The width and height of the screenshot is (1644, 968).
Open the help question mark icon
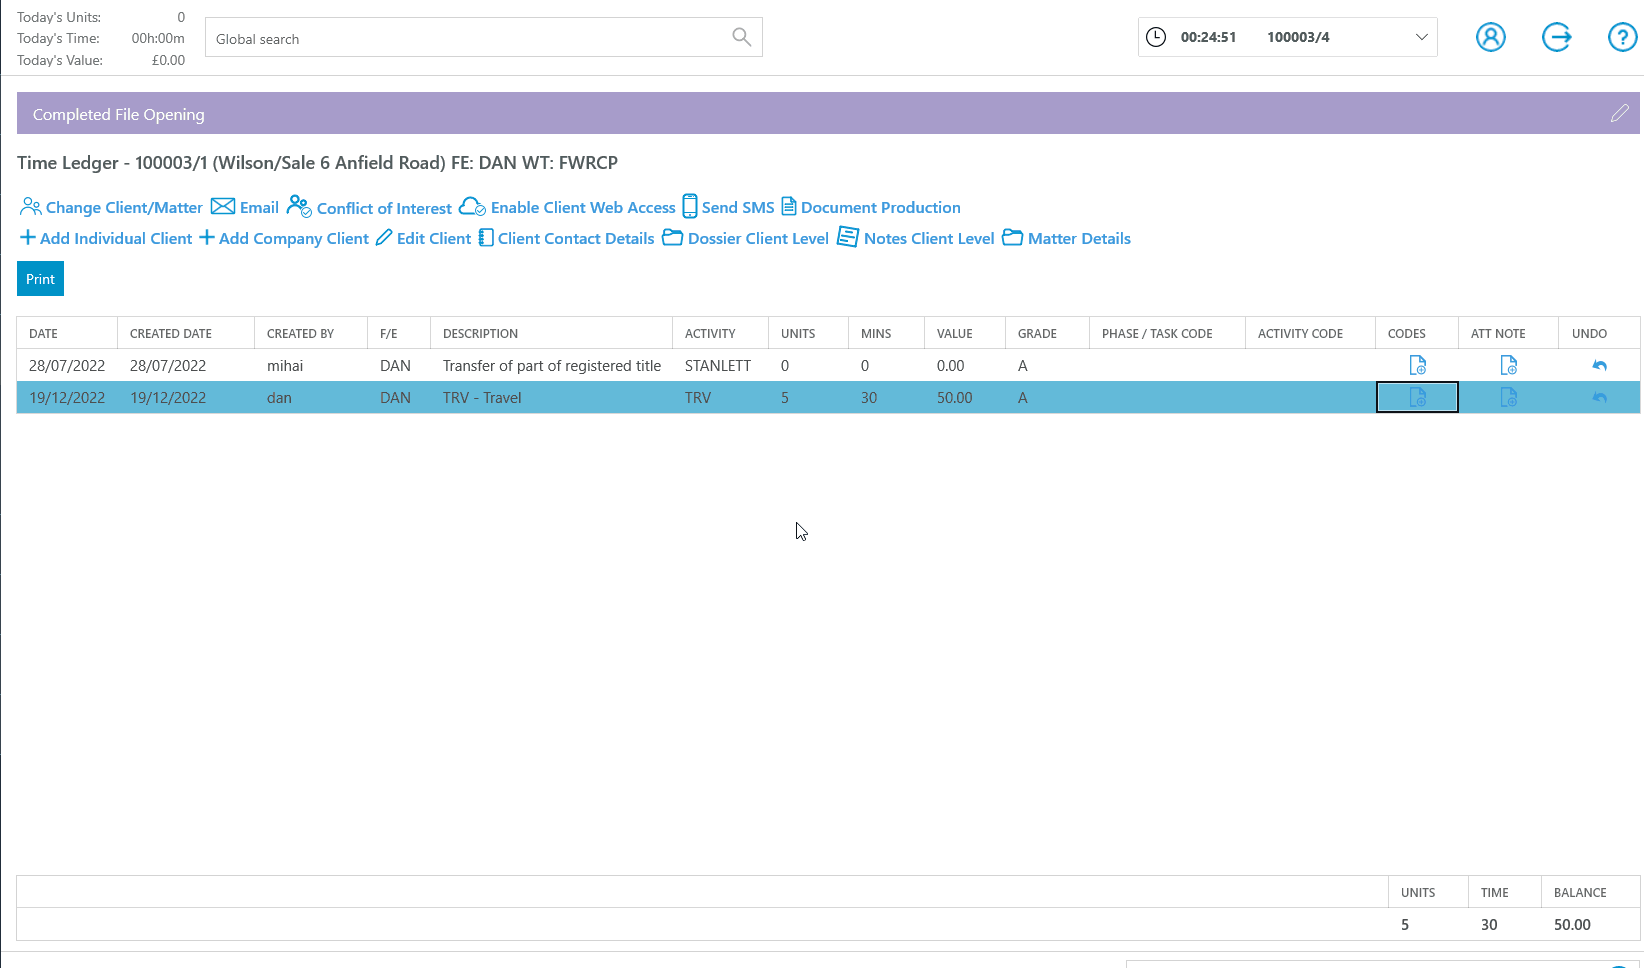(1622, 37)
